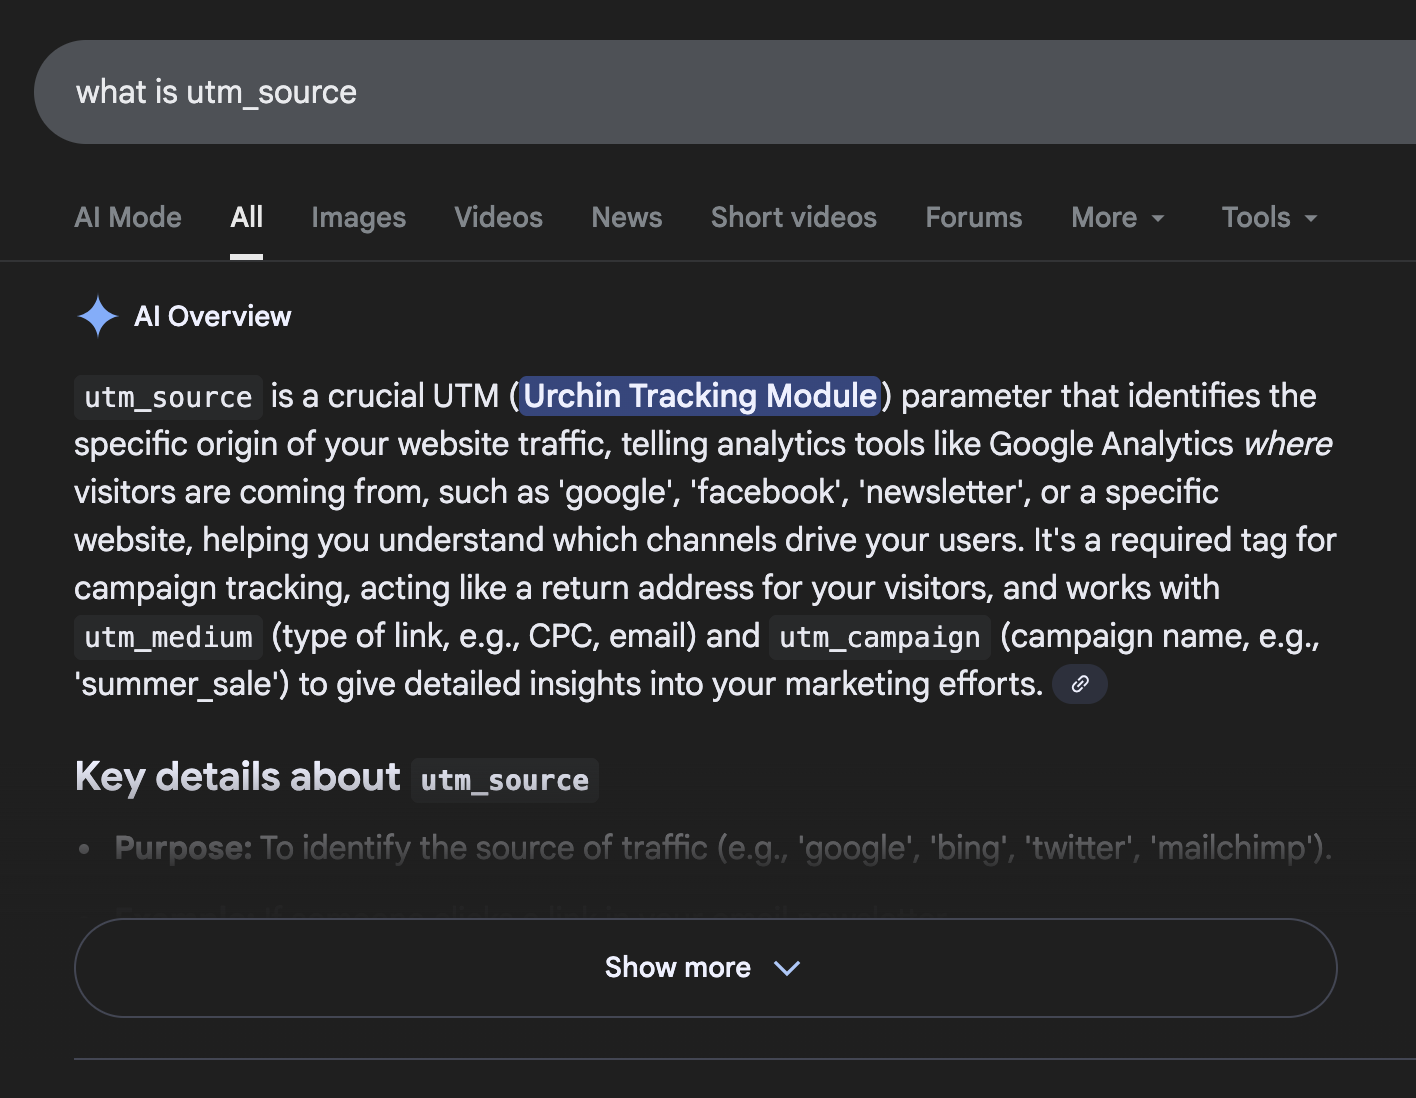Open the Forums tab

[x=973, y=218]
